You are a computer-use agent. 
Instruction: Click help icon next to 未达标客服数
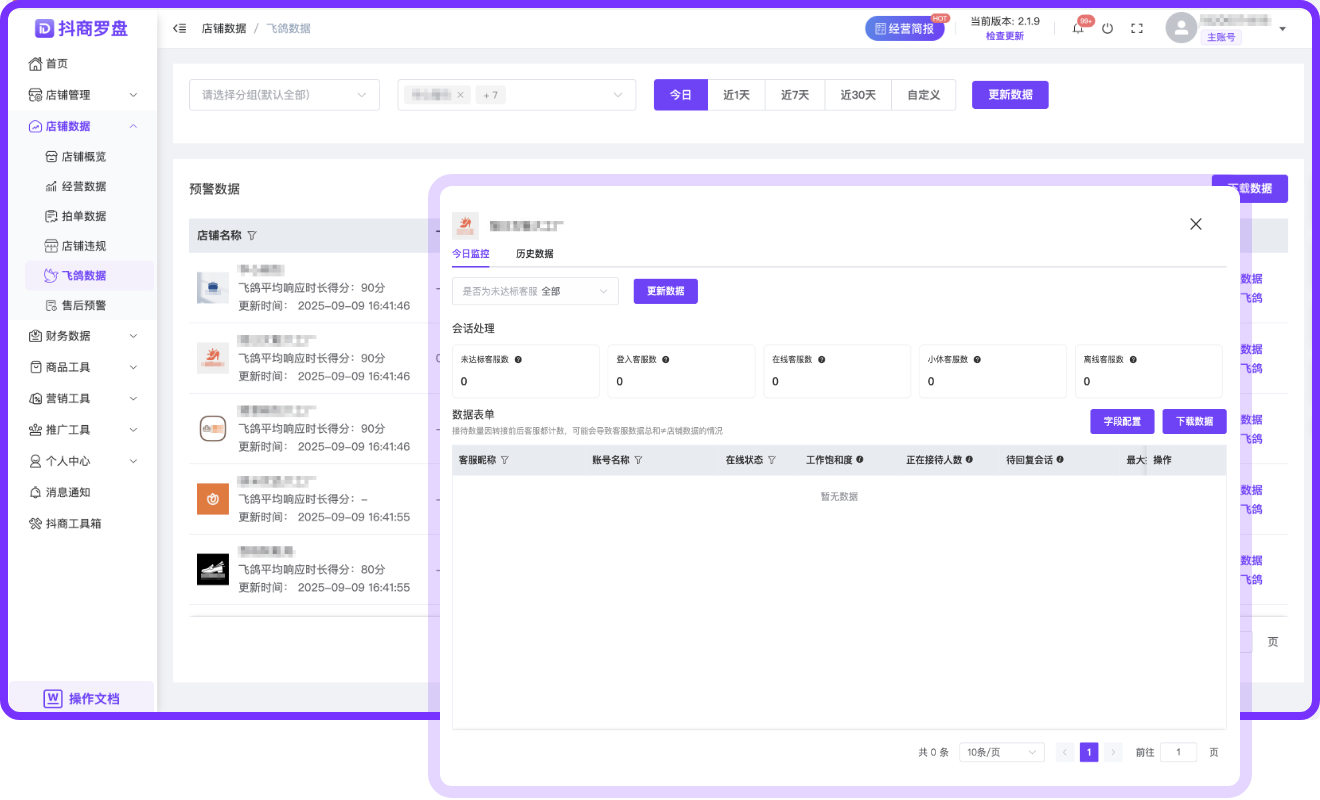coord(518,359)
